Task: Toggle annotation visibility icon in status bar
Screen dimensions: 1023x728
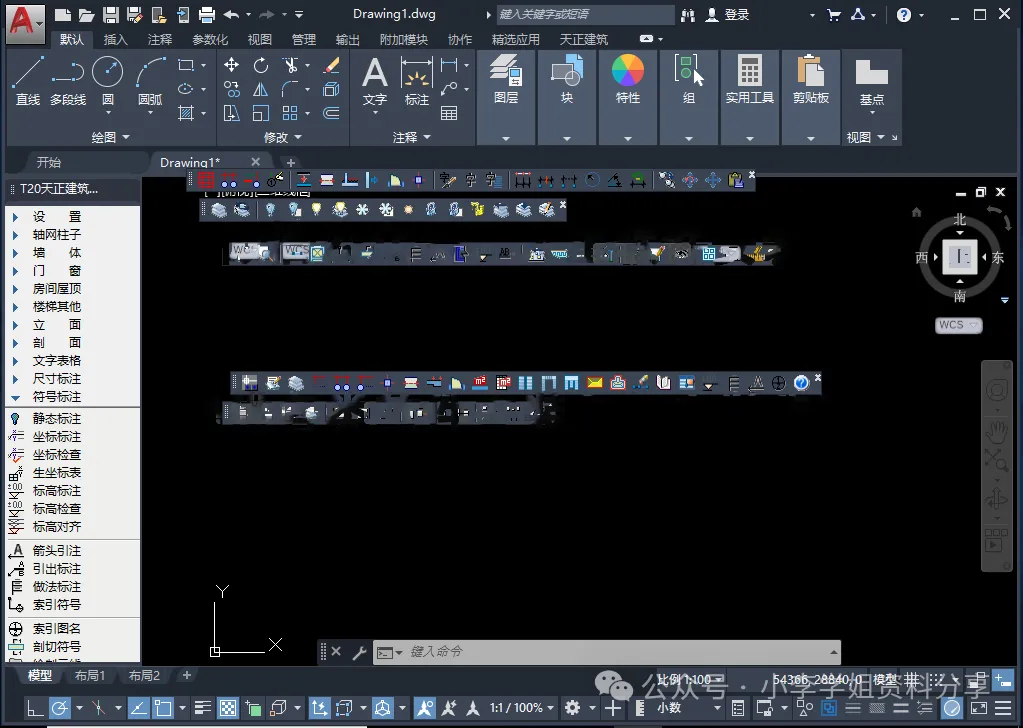Action: [424, 708]
